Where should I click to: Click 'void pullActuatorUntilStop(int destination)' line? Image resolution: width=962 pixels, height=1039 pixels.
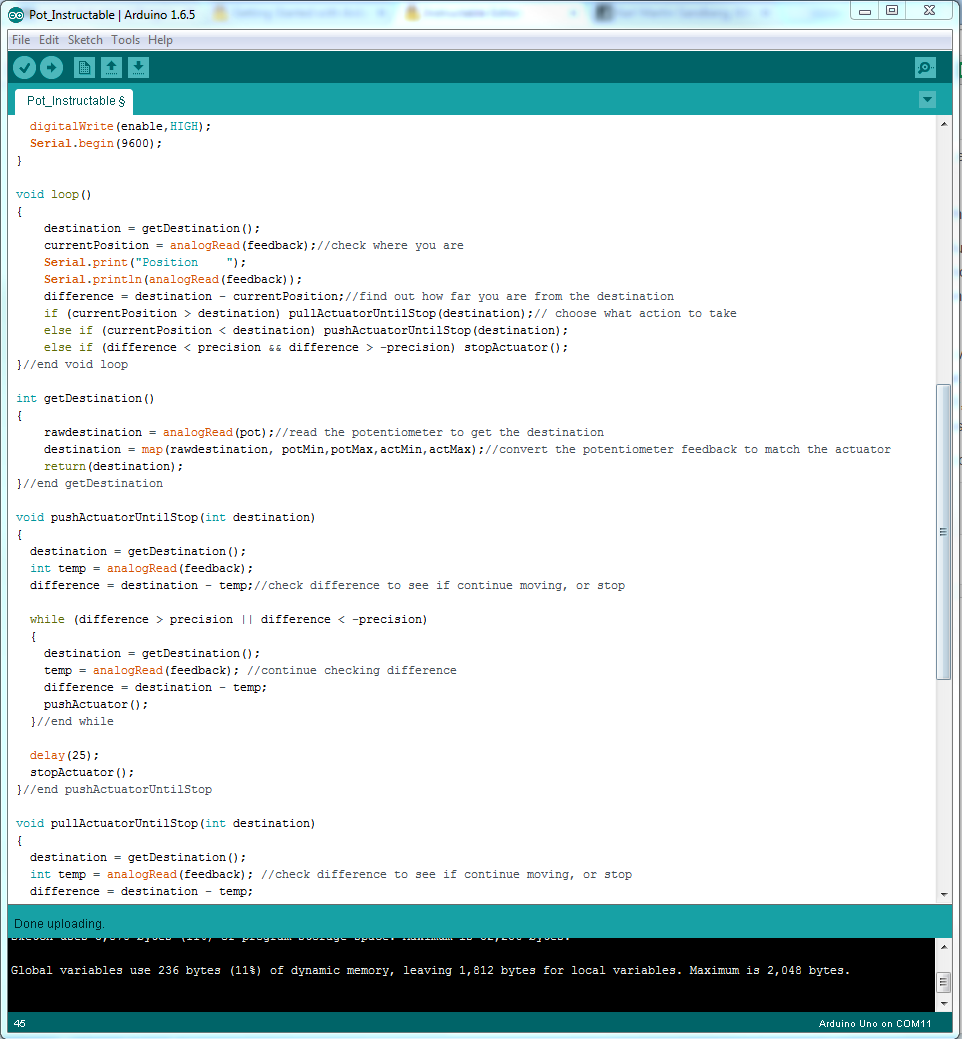click(x=166, y=823)
